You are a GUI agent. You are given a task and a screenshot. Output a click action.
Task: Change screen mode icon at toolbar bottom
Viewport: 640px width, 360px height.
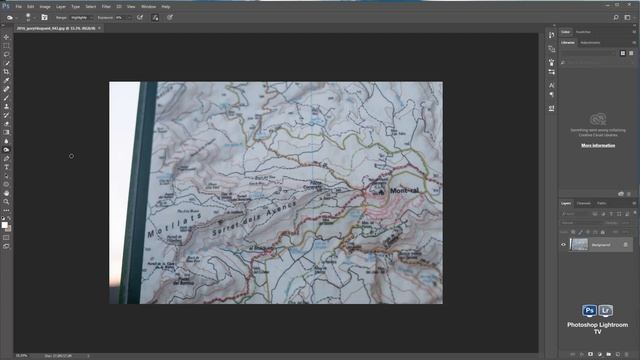tap(6, 247)
